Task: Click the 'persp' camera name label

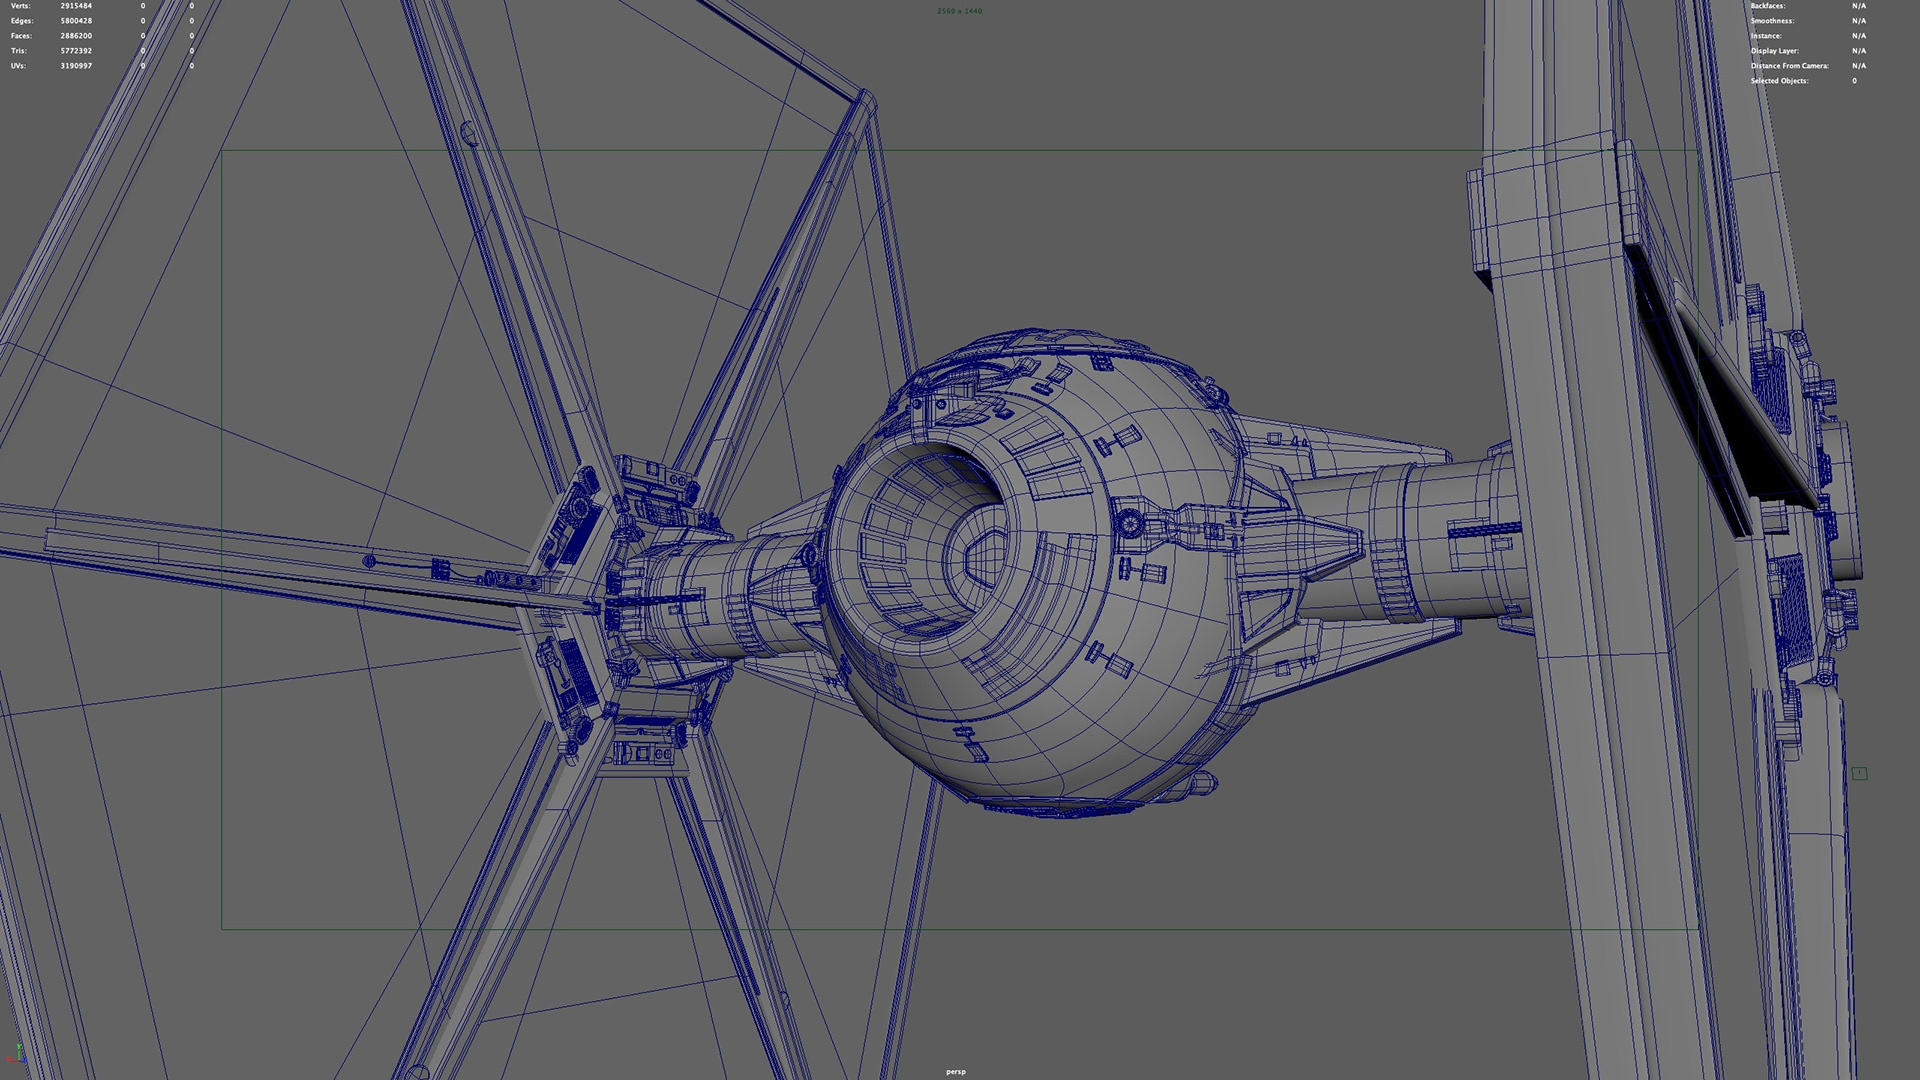Action: (956, 1071)
